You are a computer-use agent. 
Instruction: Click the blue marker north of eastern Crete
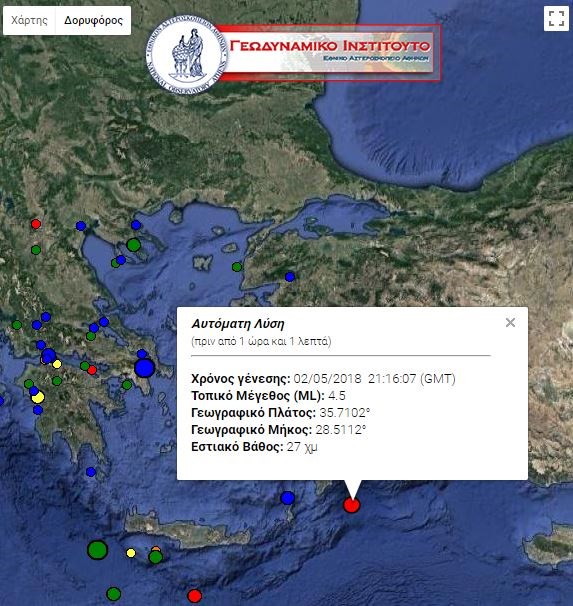(287, 498)
